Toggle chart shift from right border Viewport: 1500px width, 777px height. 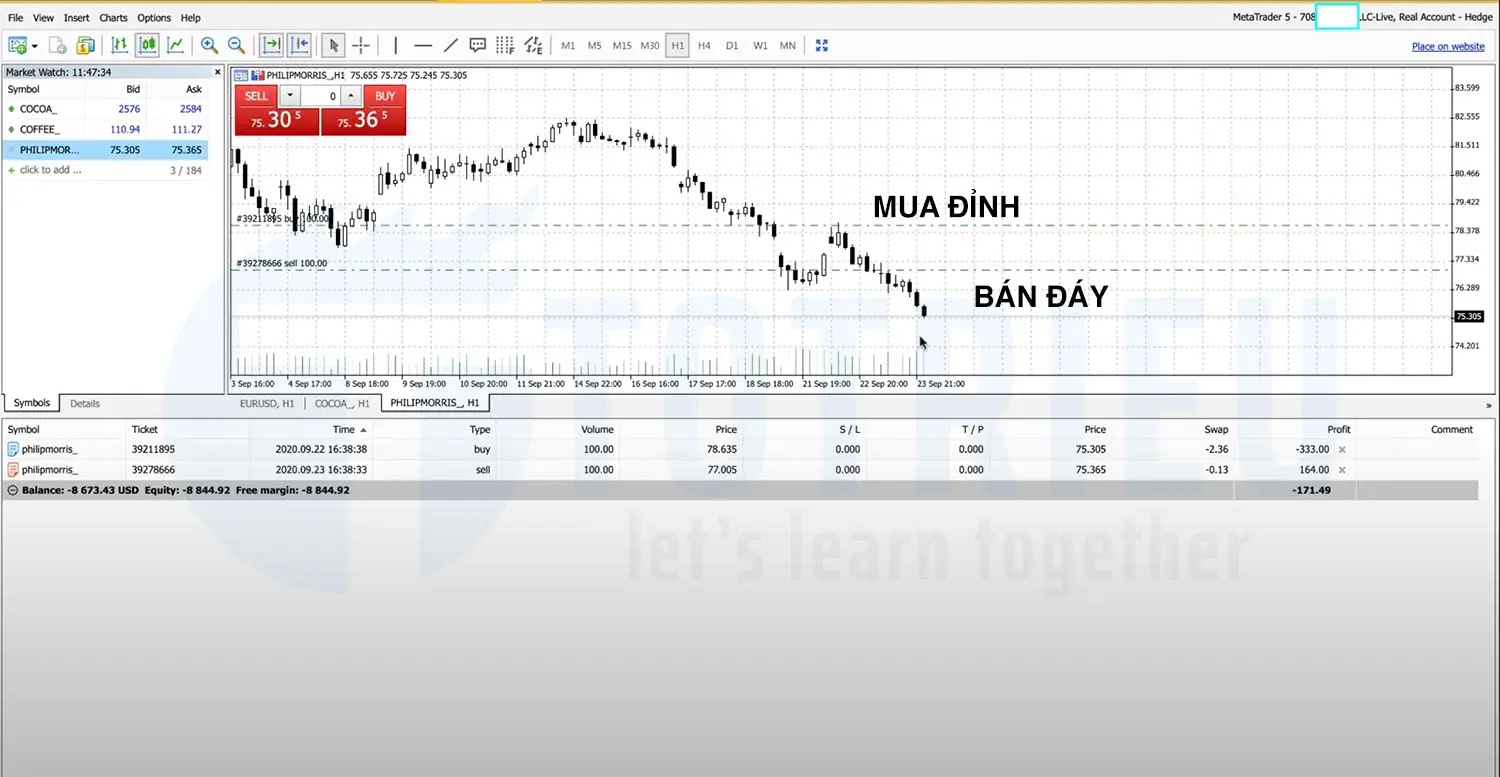[299, 45]
